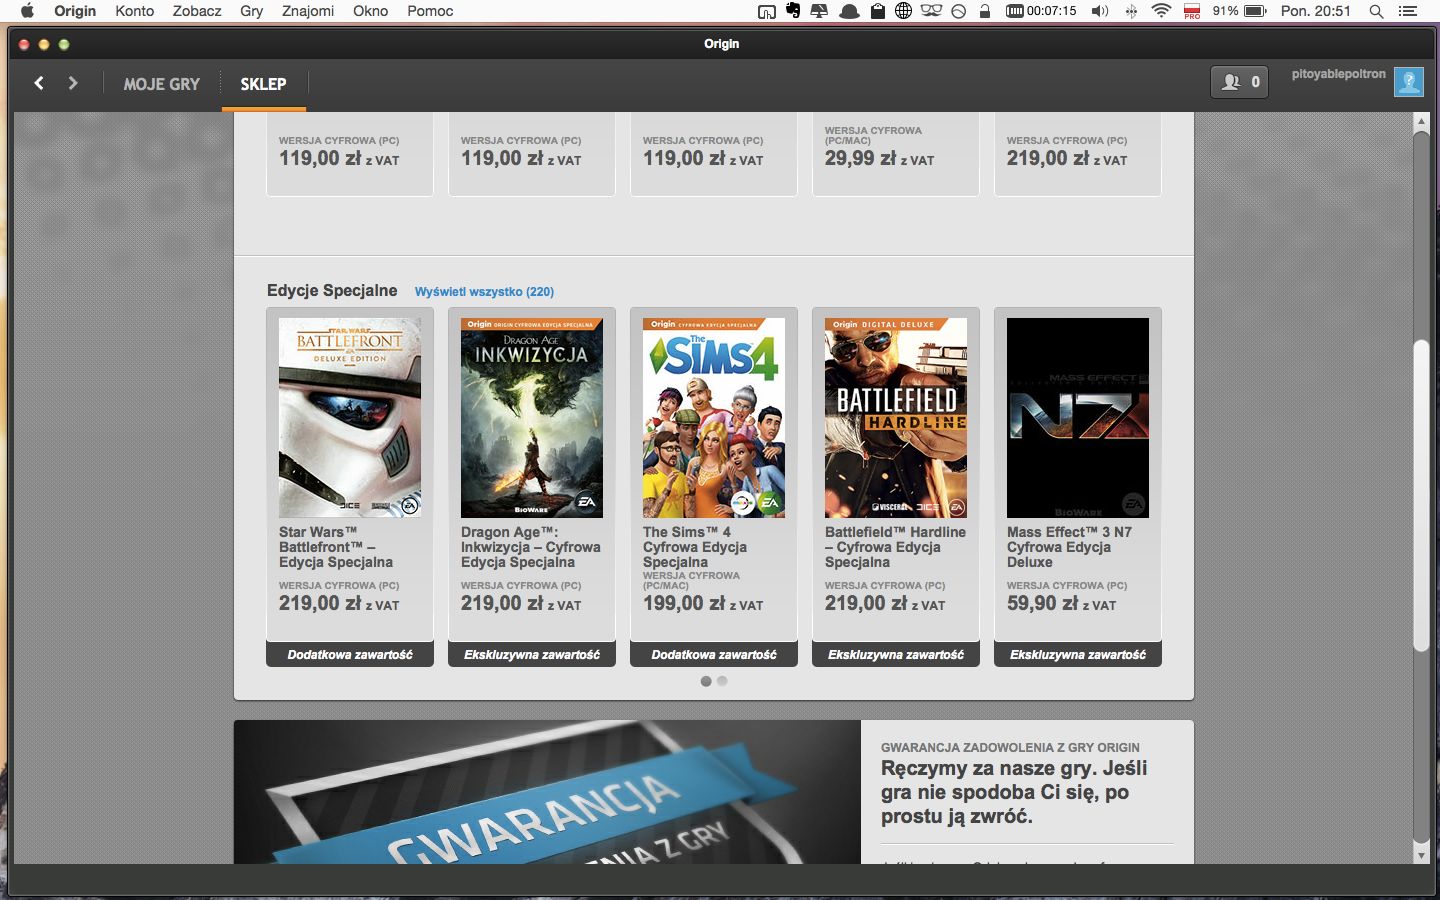Open the friends list button
The image size is (1440, 900).
(x=1239, y=82)
